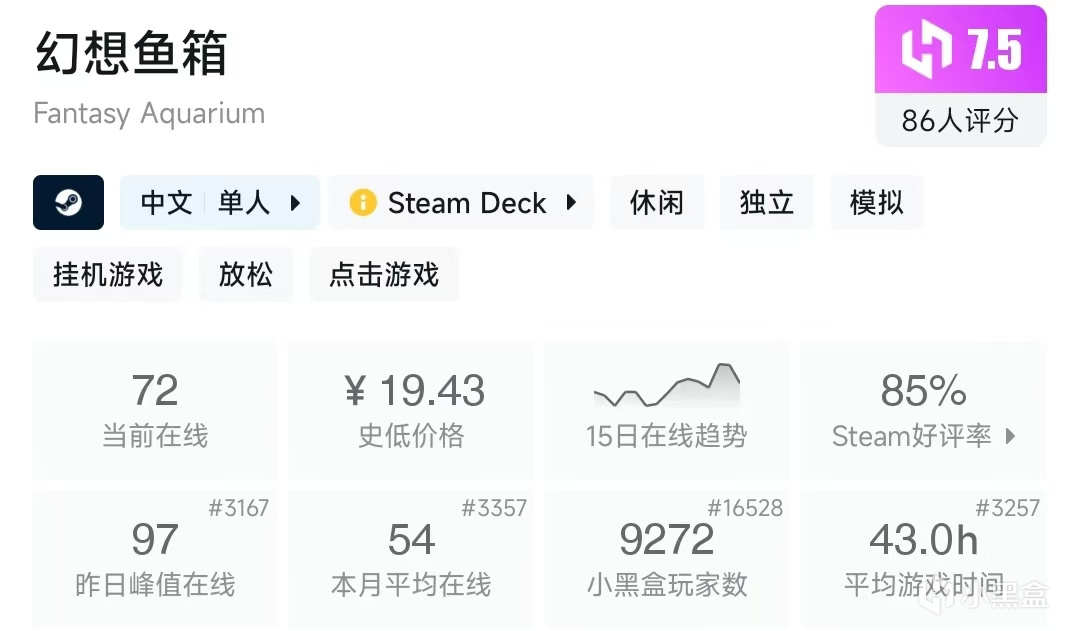1080x631 pixels.
Task: Click the Heybox logo in score badge
Action: pyautogui.click(x=925, y=49)
